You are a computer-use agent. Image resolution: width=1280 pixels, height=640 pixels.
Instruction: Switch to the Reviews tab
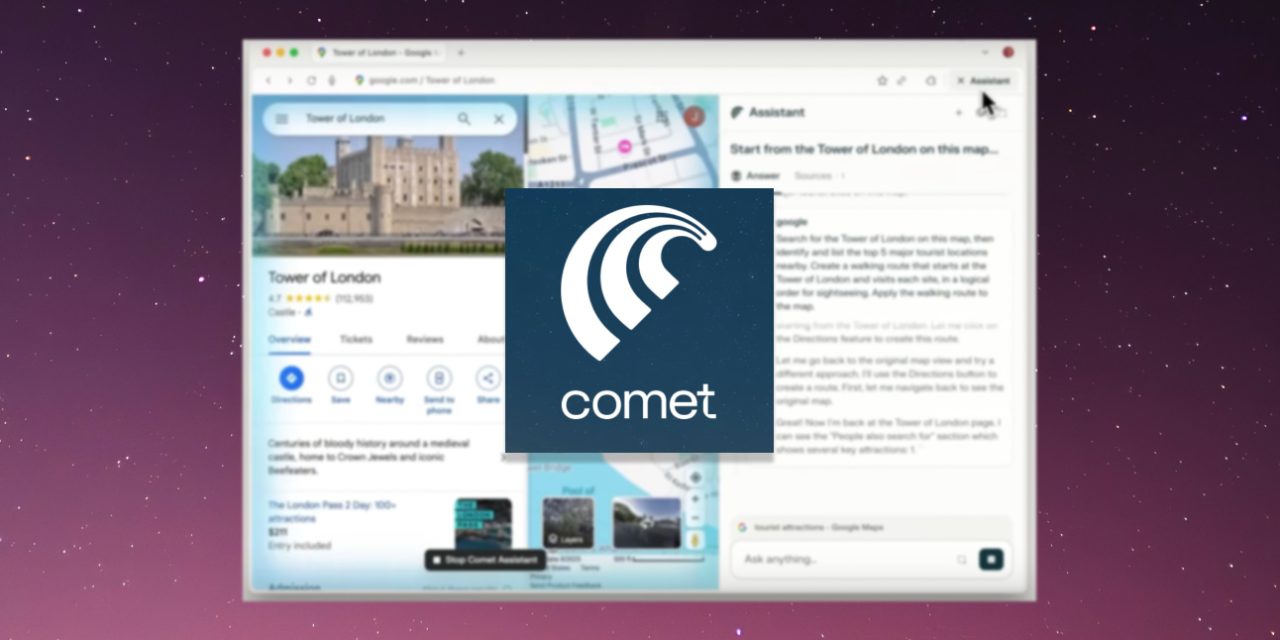click(425, 340)
